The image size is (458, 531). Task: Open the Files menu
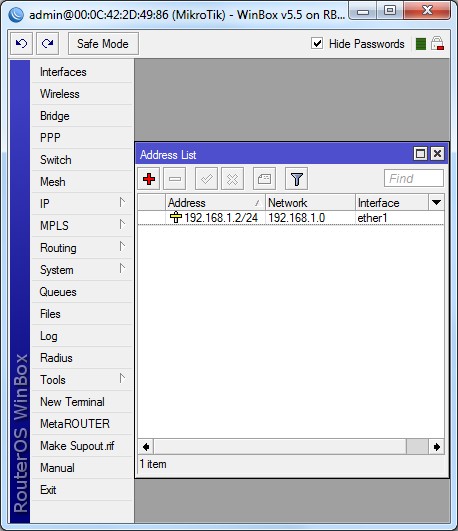pos(82,314)
